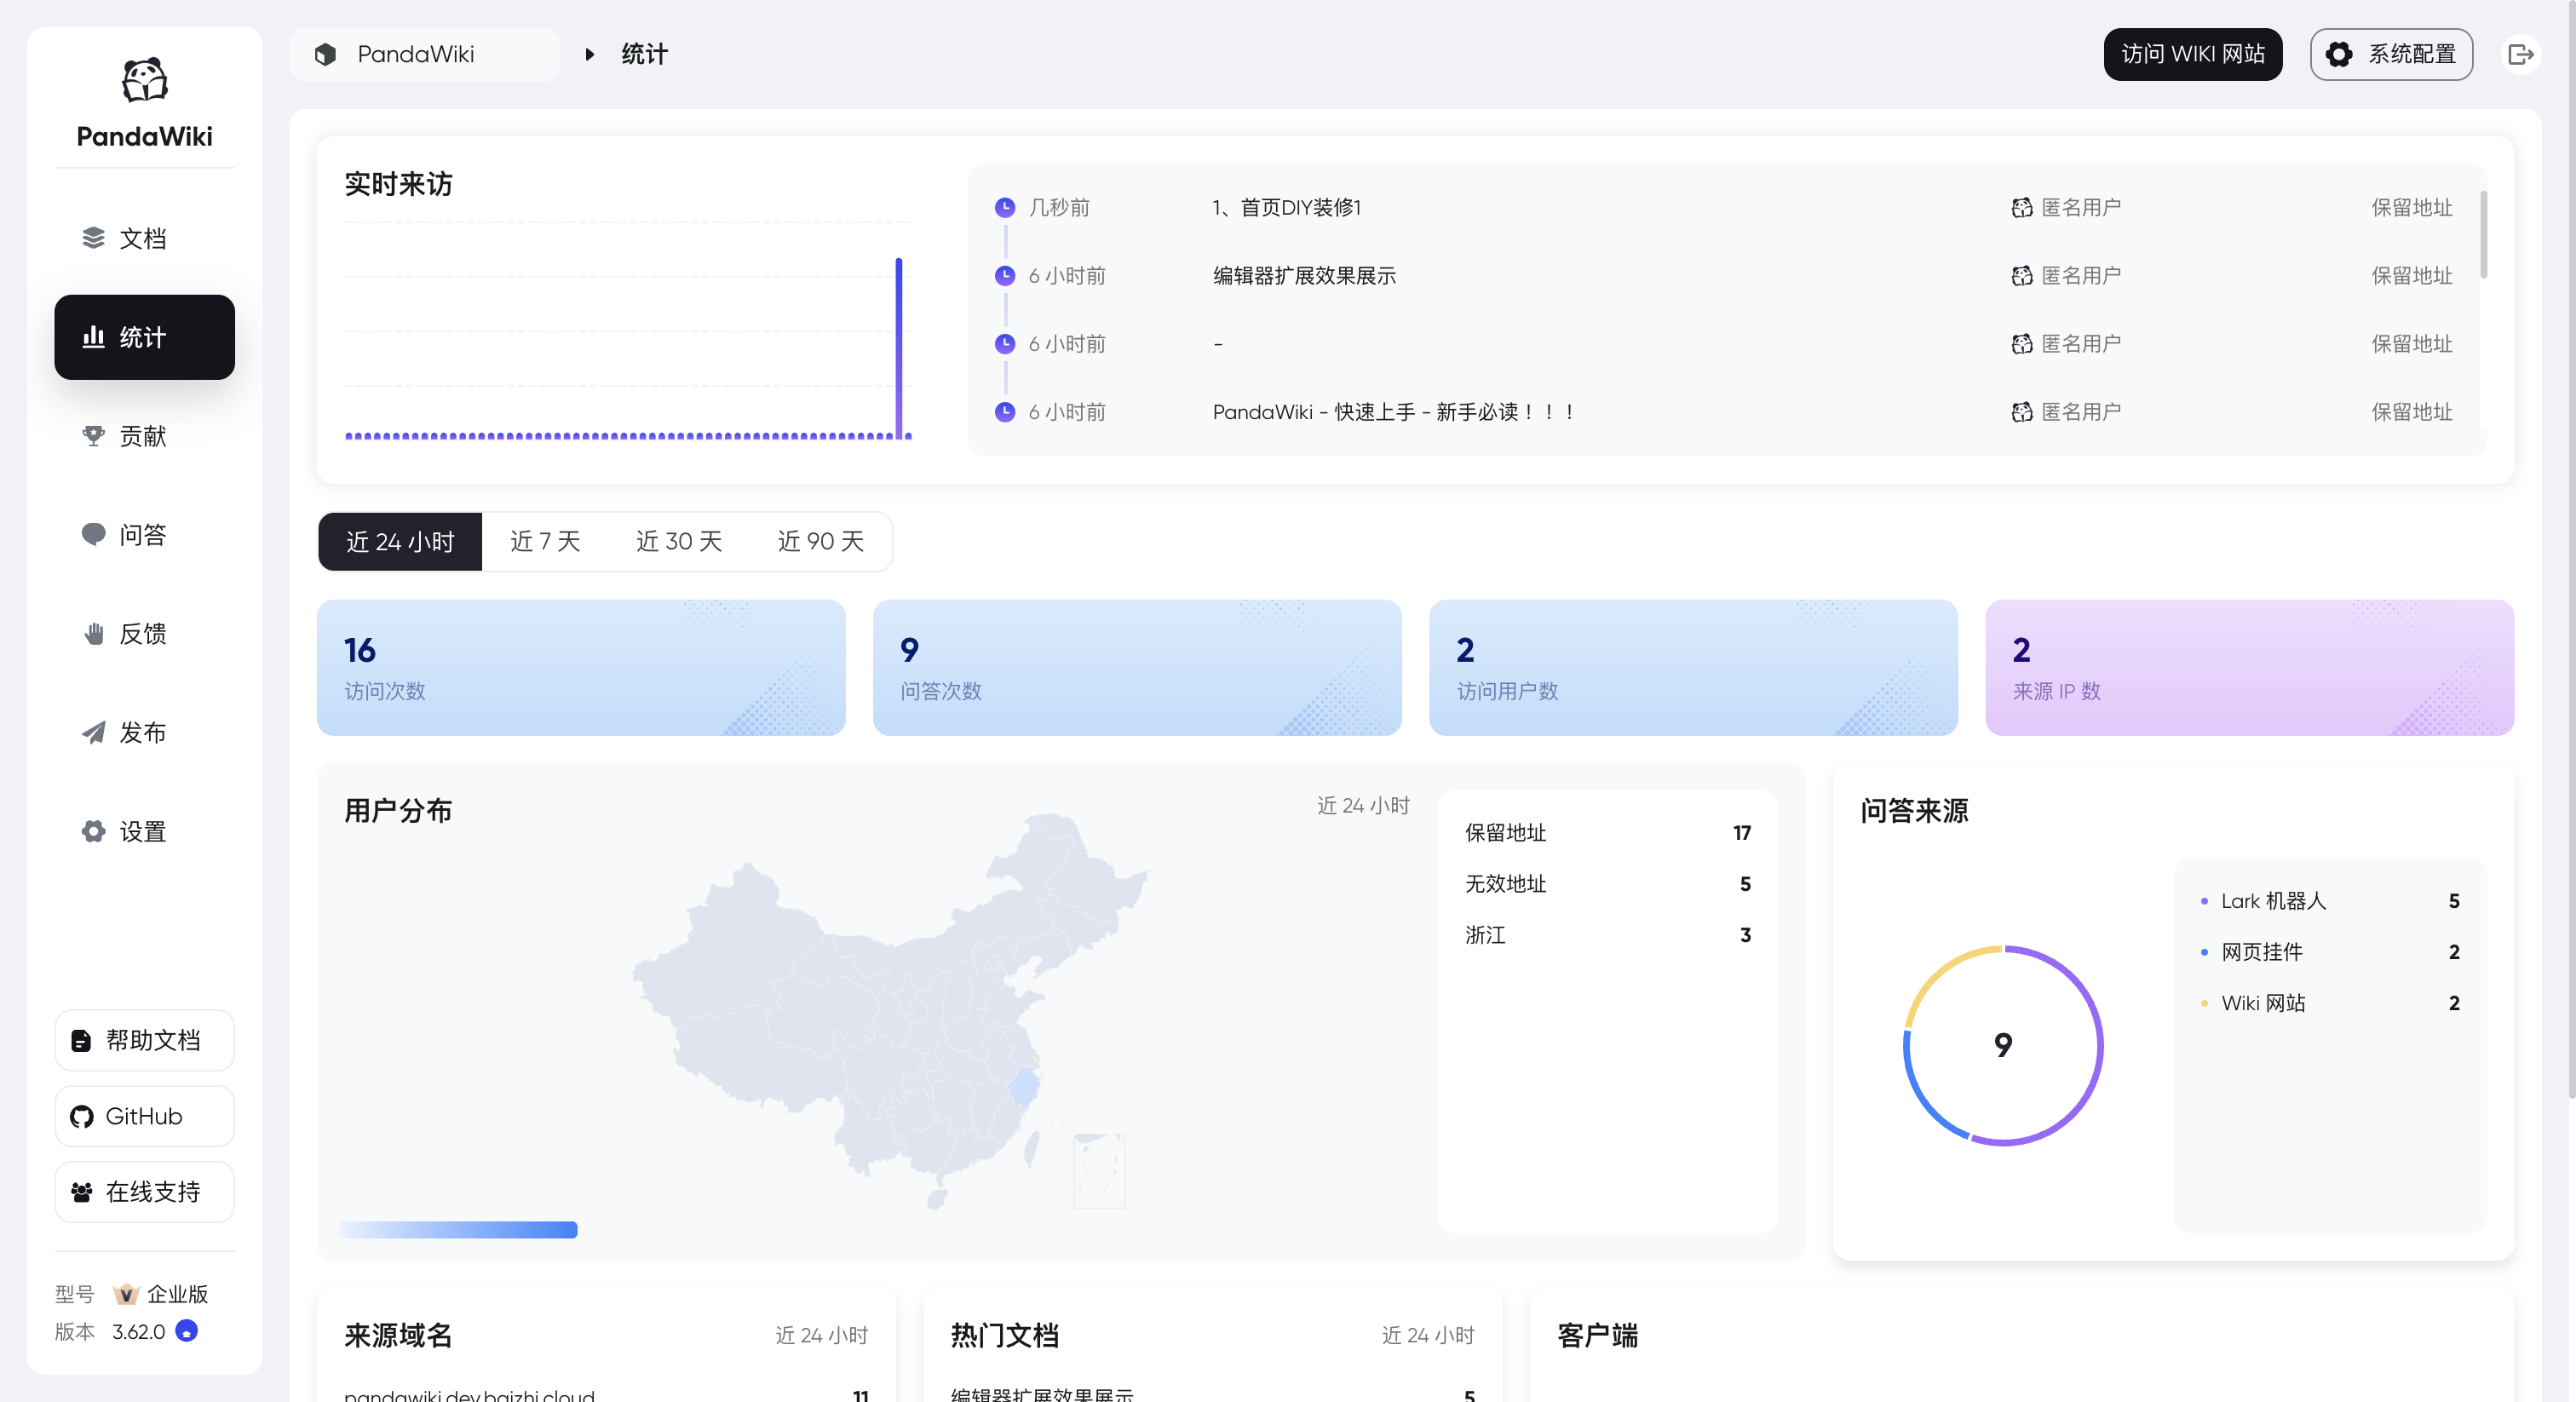The image size is (2576, 1402).
Task: Open the 反馈 page via sidebar
Action: tap(143, 633)
